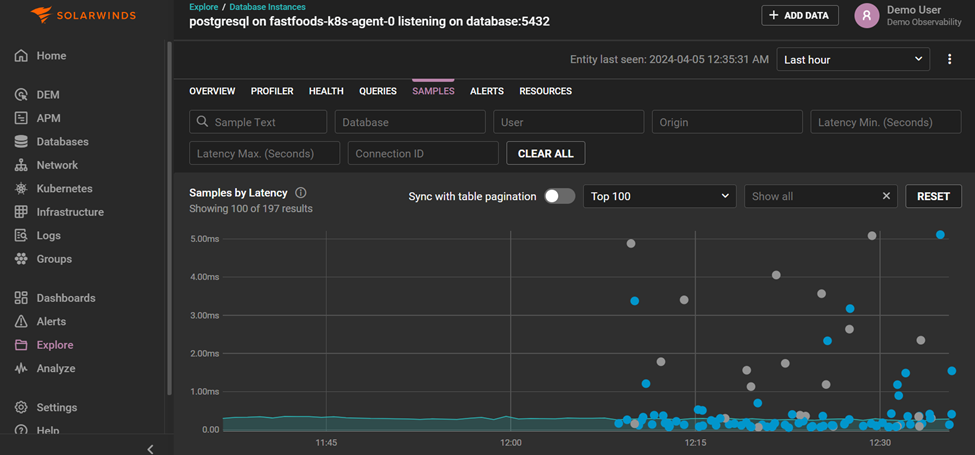Click the Demo User avatar
Image resolution: width=975 pixels, height=455 pixels.
(x=867, y=16)
